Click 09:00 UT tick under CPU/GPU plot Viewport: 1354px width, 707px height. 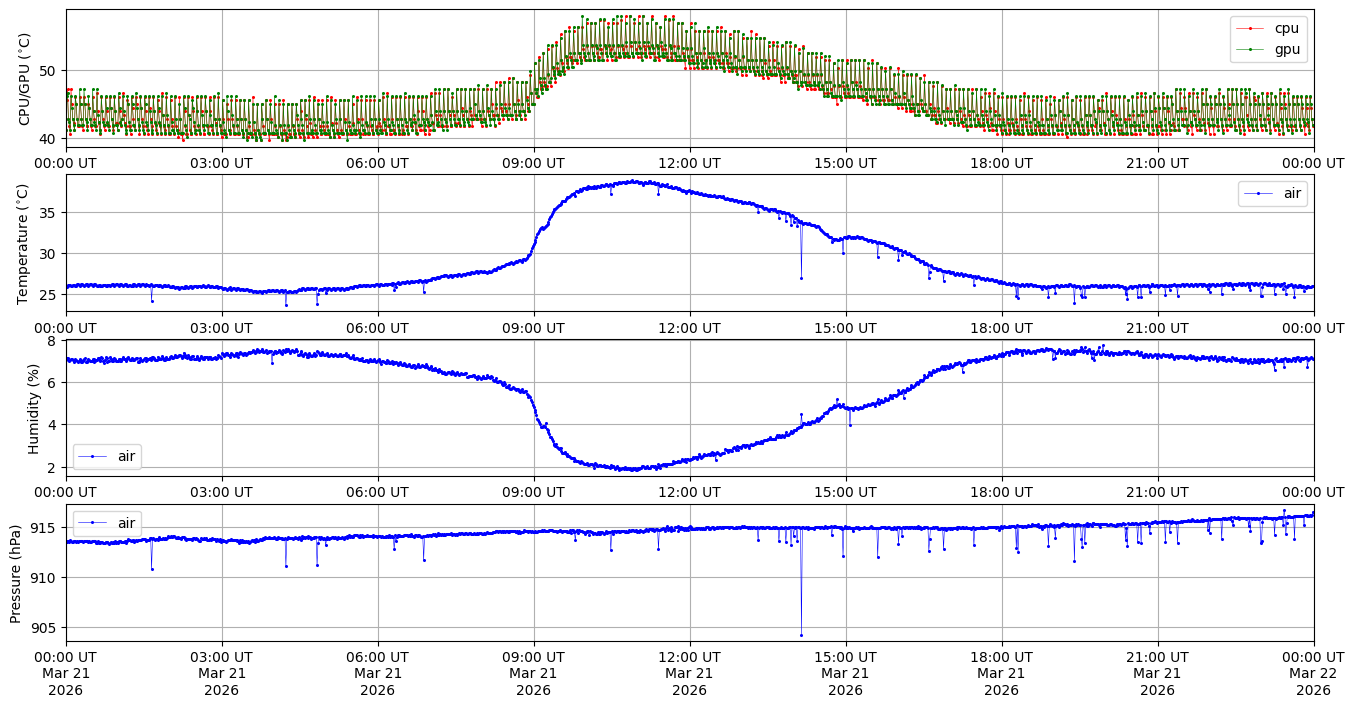tap(533, 163)
